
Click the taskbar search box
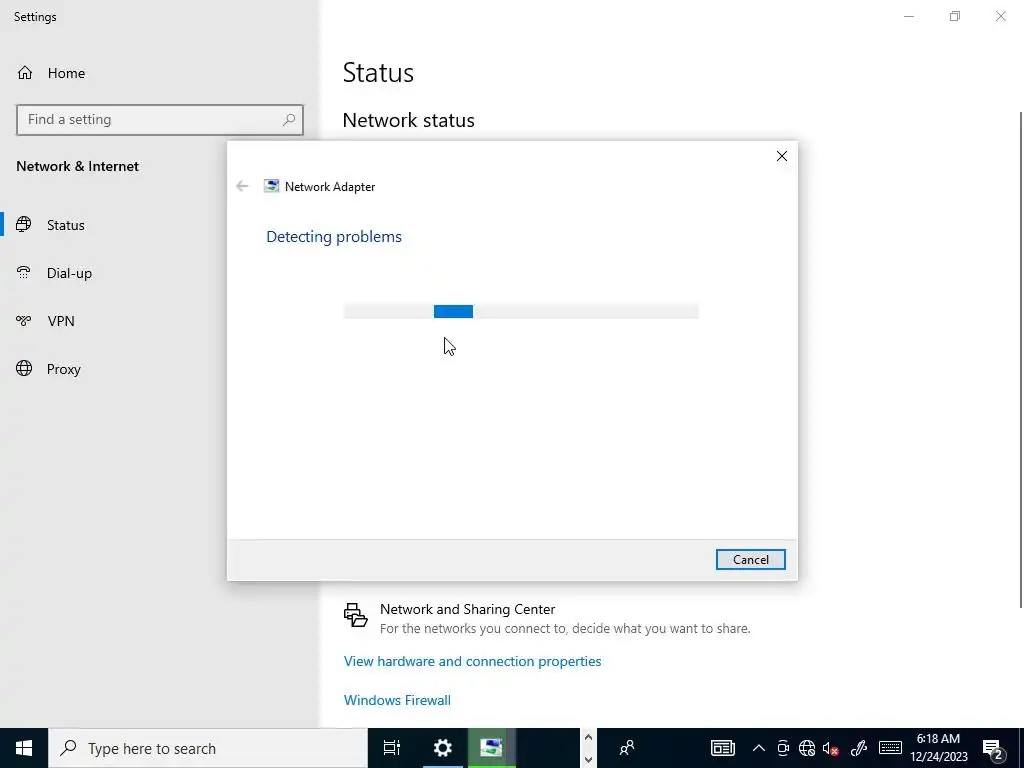208,748
